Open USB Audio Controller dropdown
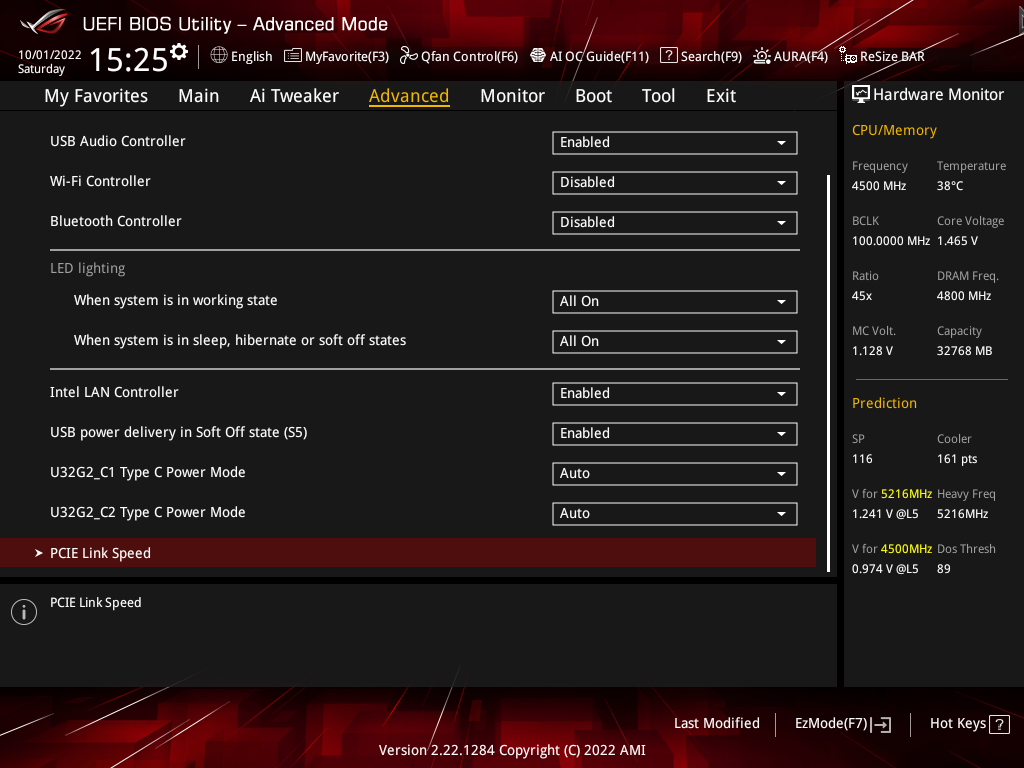This screenshot has height=768, width=1024. pyautogui.click(x=674, y=143)
